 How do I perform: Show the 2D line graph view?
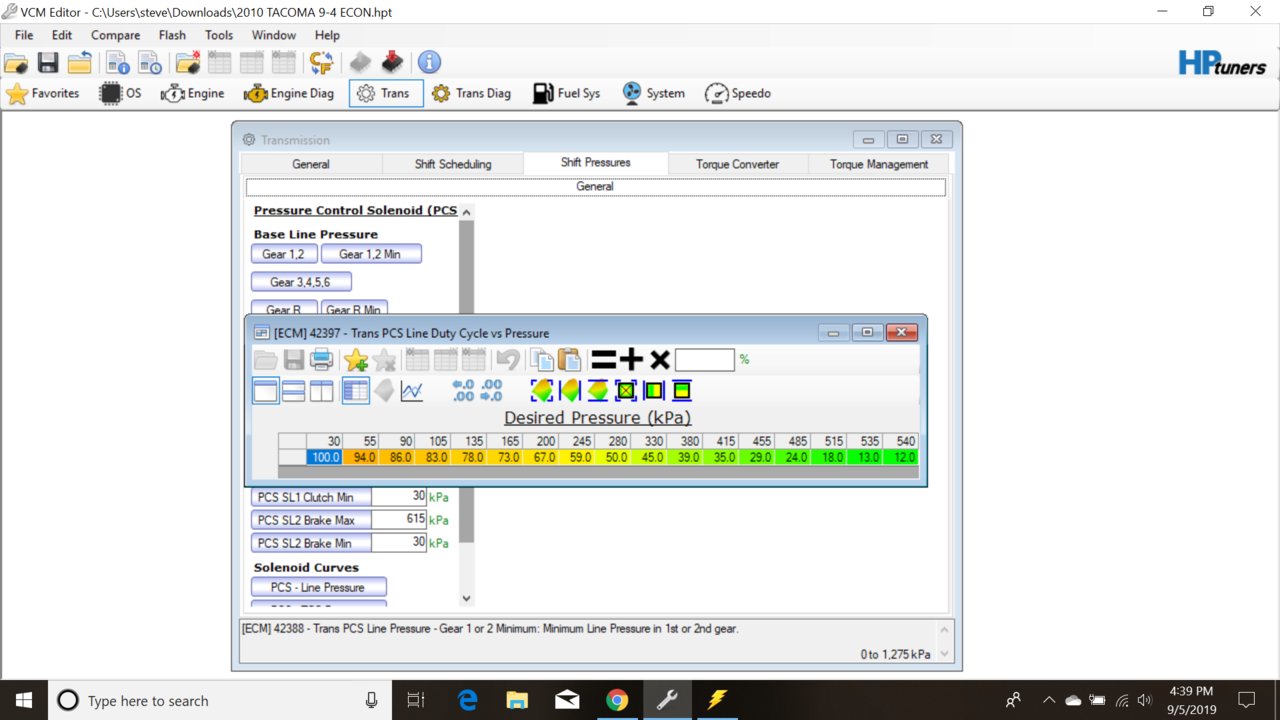tap(412, 391)
